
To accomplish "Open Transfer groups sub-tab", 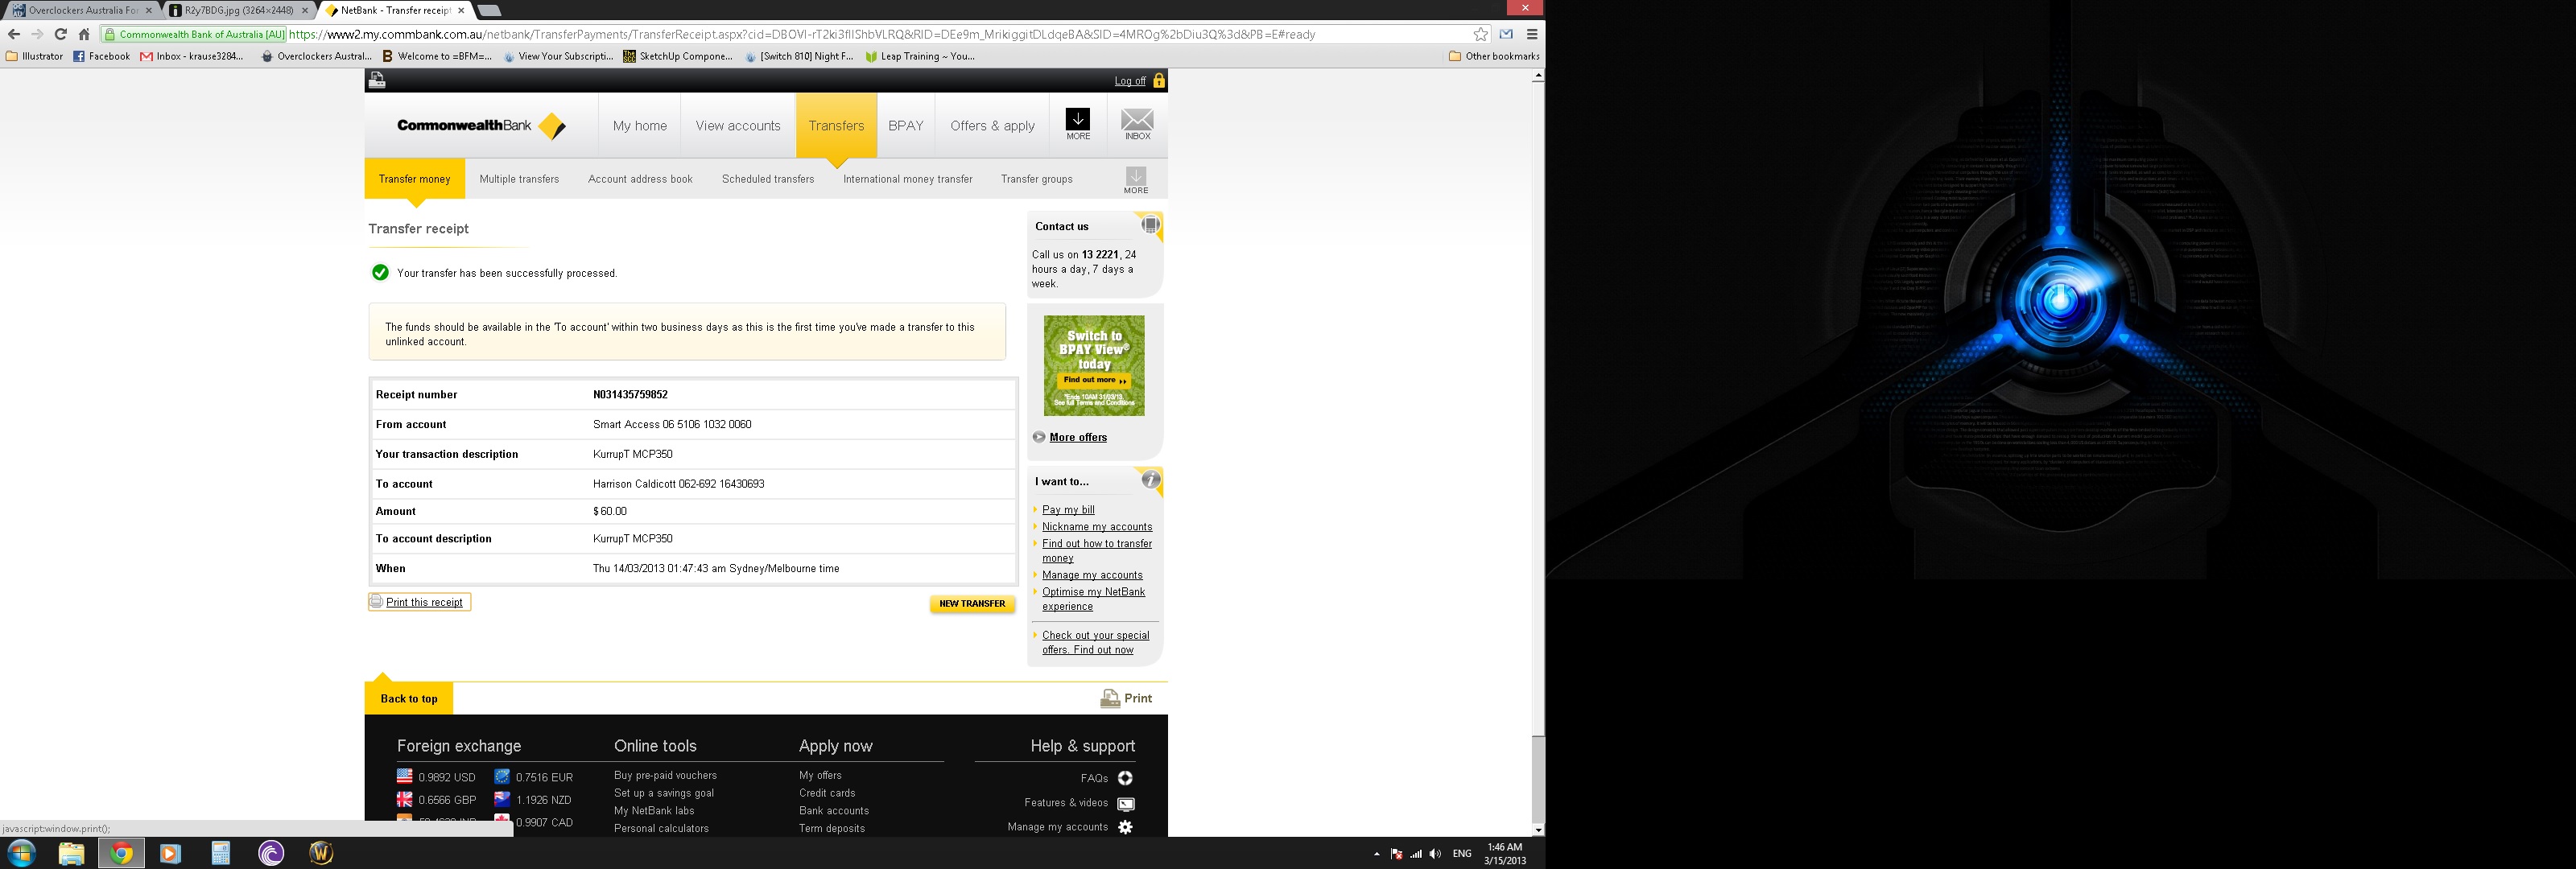I will coord(1036,179).
